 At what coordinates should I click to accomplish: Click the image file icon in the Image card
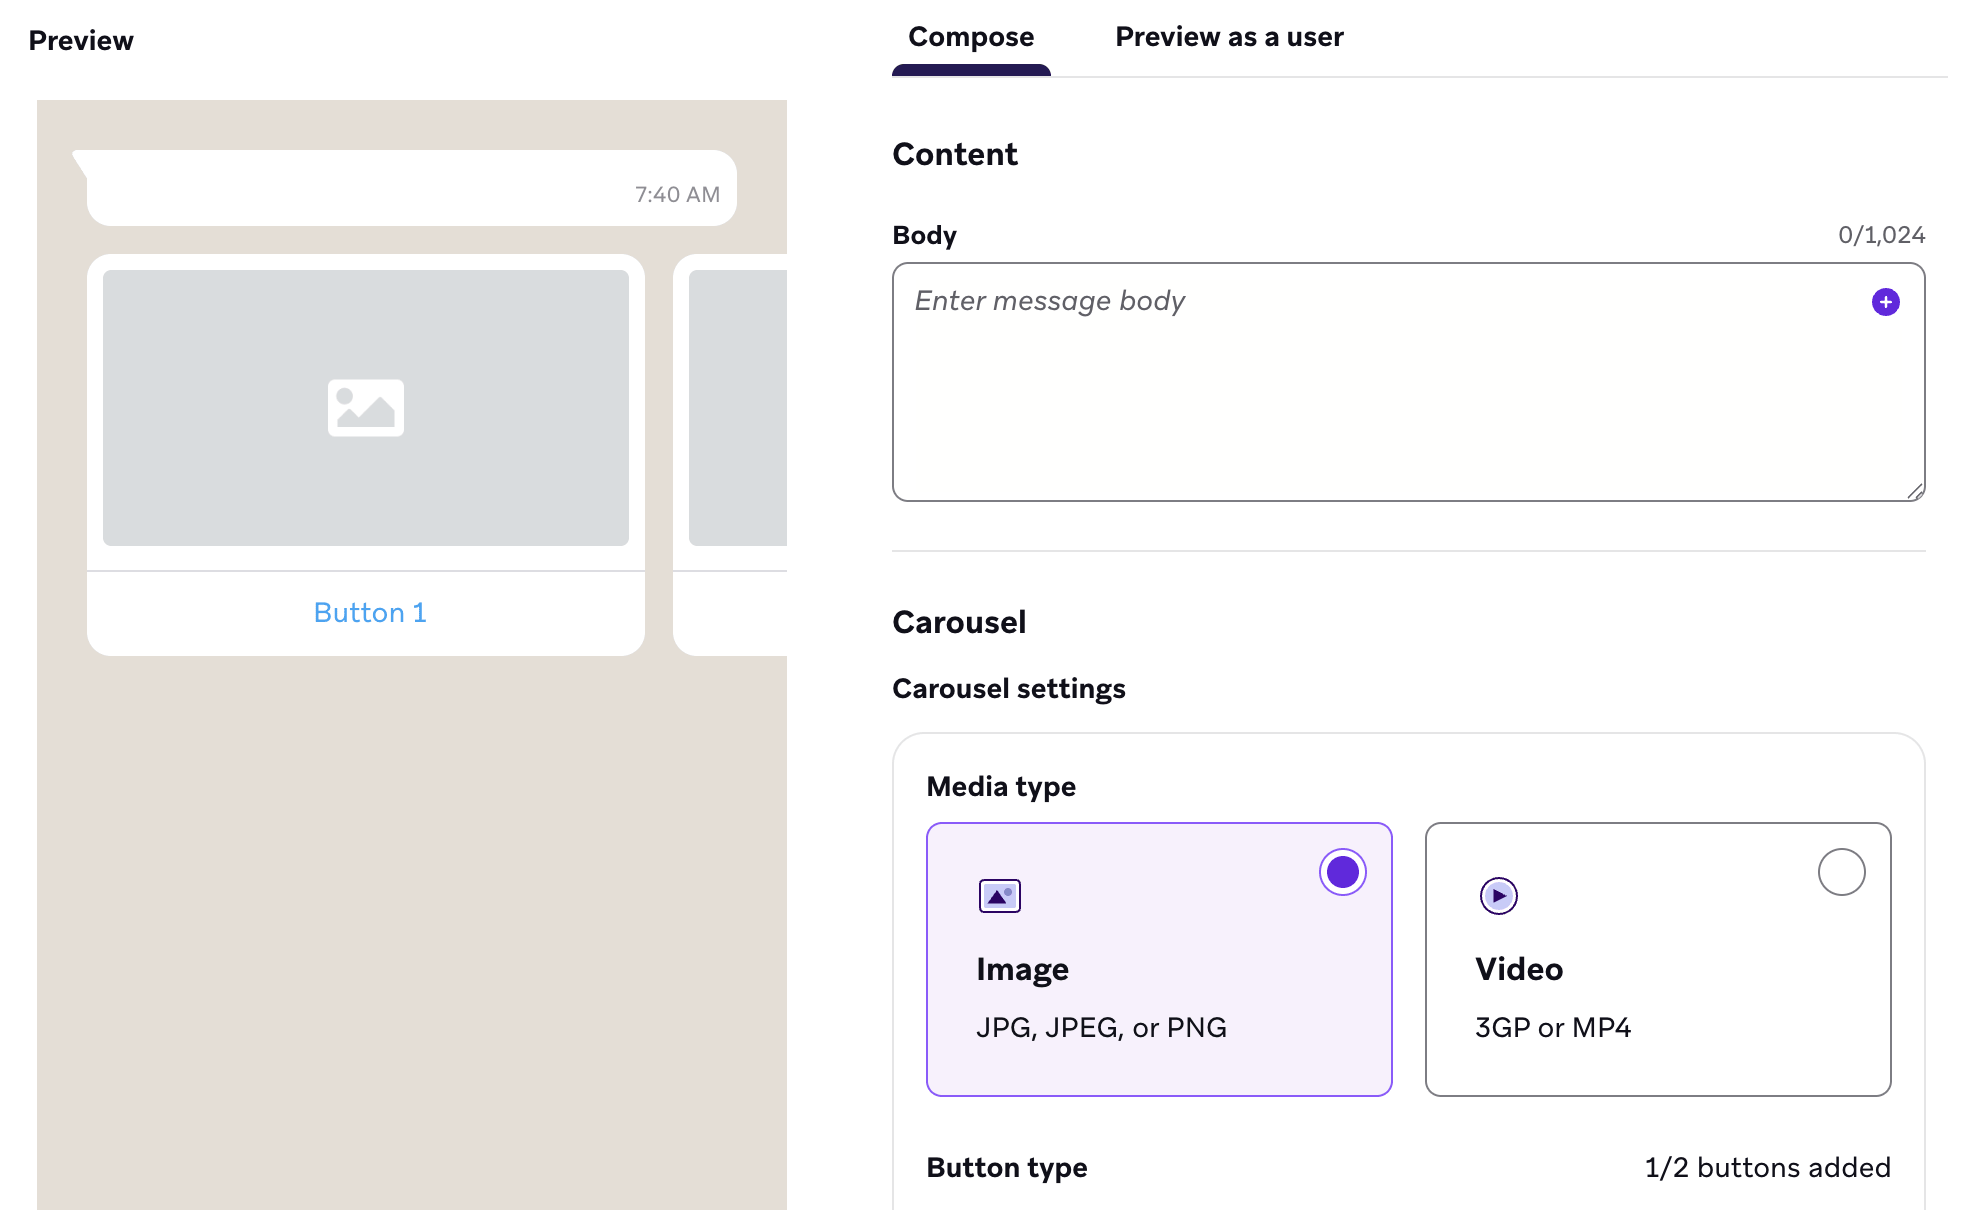[x=998, y=896]
